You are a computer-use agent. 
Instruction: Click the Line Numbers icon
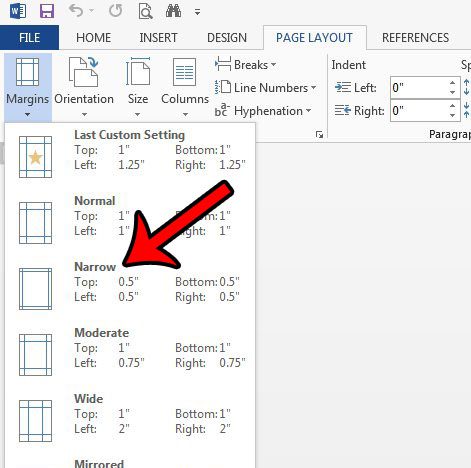(x=223, y=87)
